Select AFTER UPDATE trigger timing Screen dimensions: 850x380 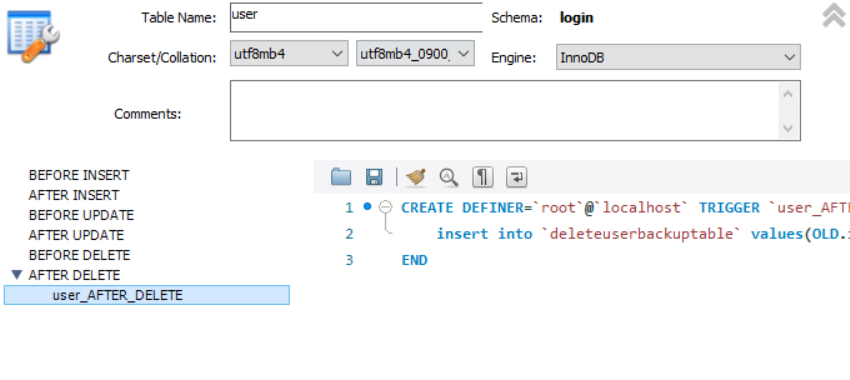coord(76,235)
